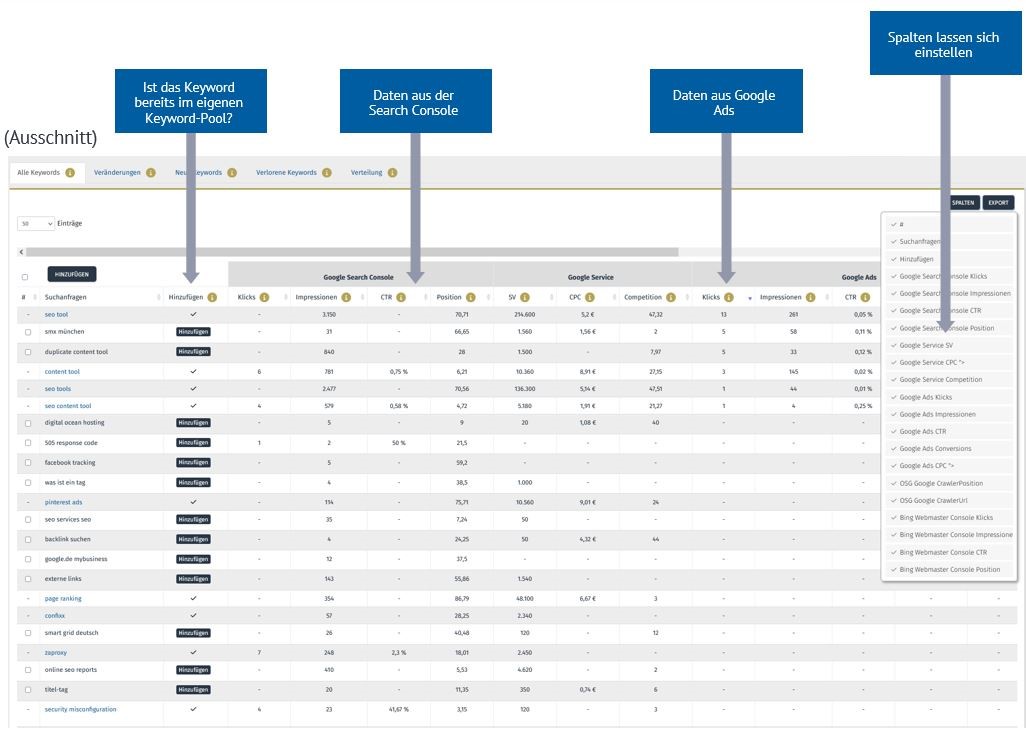Click the info icon beside the Competition column
1026x732 pixels.
coord(671,296)
